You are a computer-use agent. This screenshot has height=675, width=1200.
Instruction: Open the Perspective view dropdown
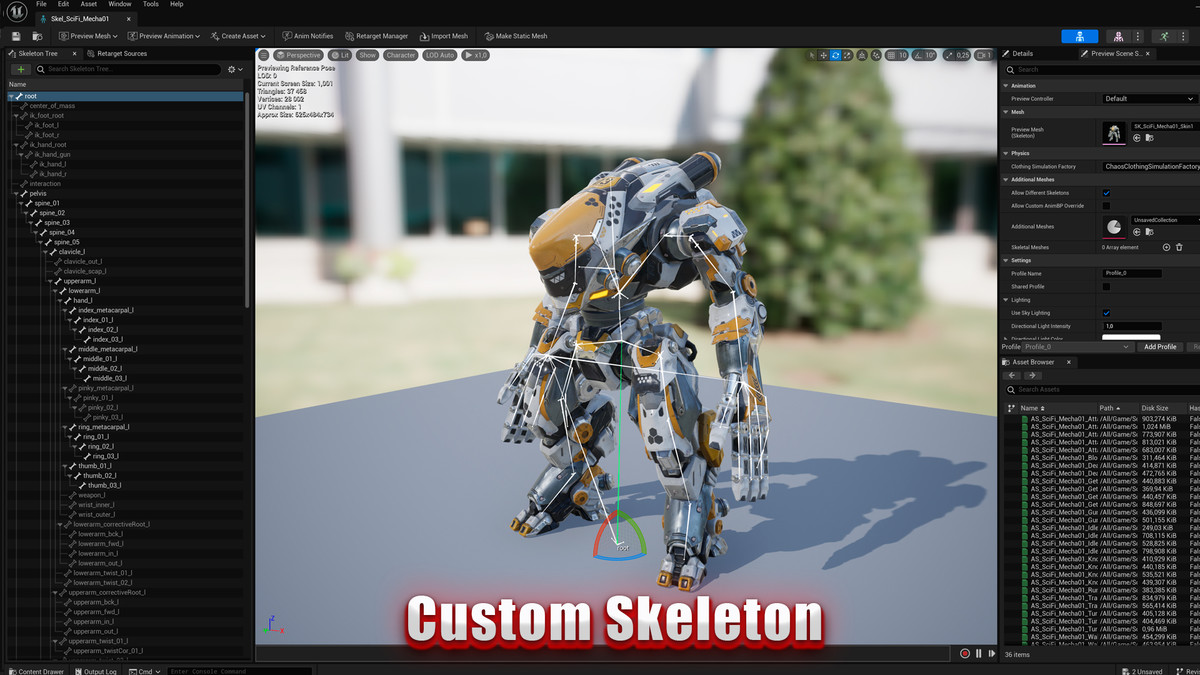click(x=298, y=55)
